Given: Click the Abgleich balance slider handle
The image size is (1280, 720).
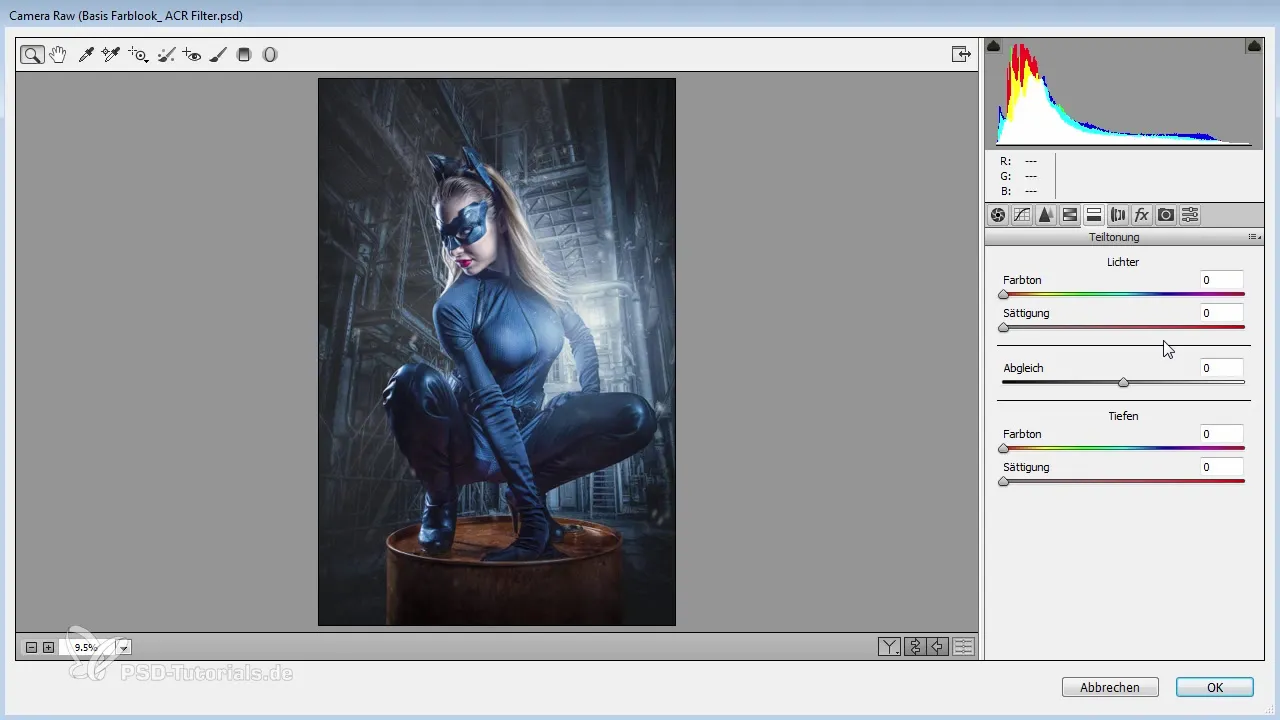Looking at the screenshot, I should point(1124,383).
